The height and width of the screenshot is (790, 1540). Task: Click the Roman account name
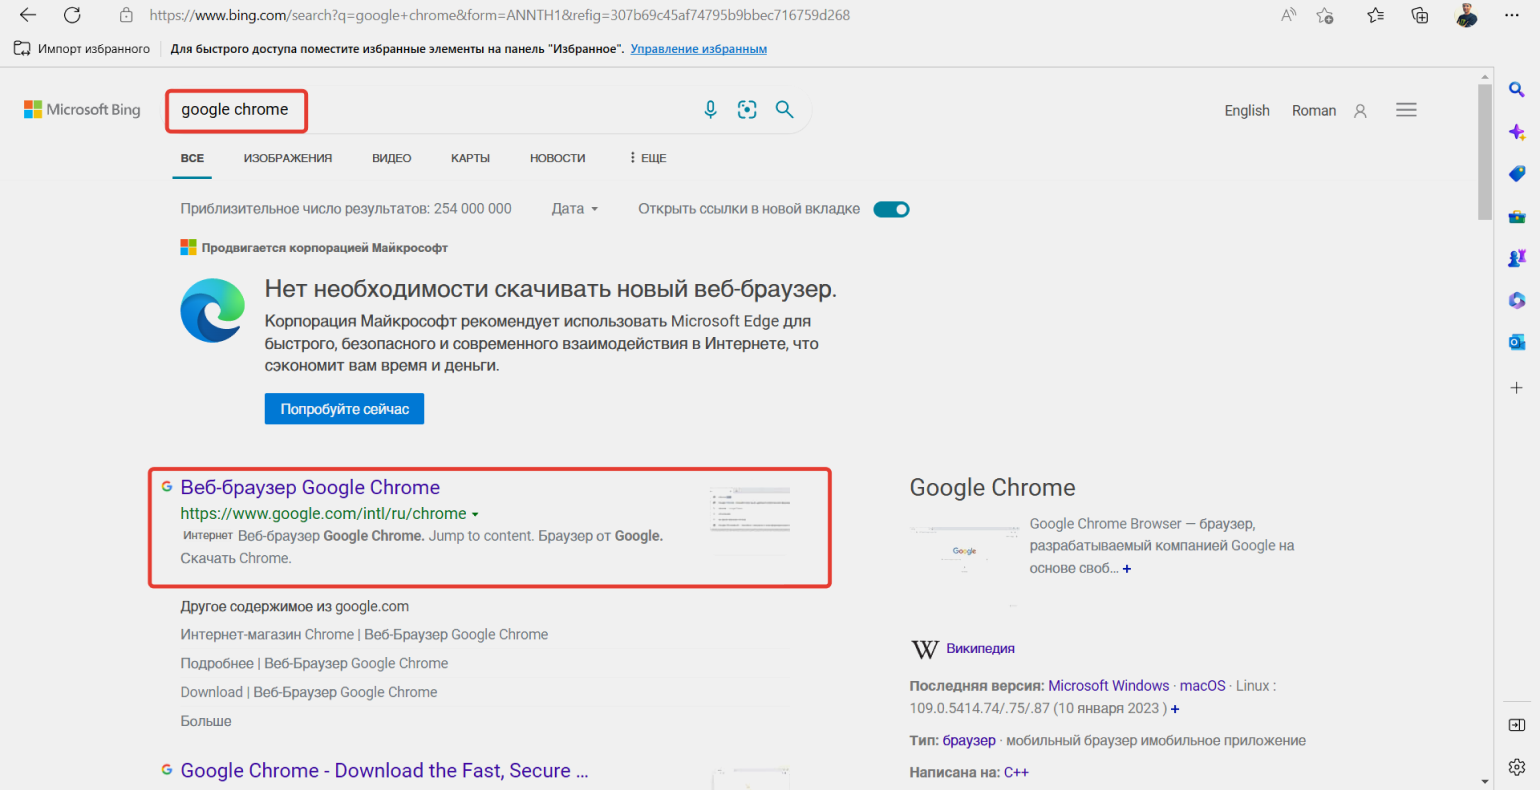pos(1314,111)
